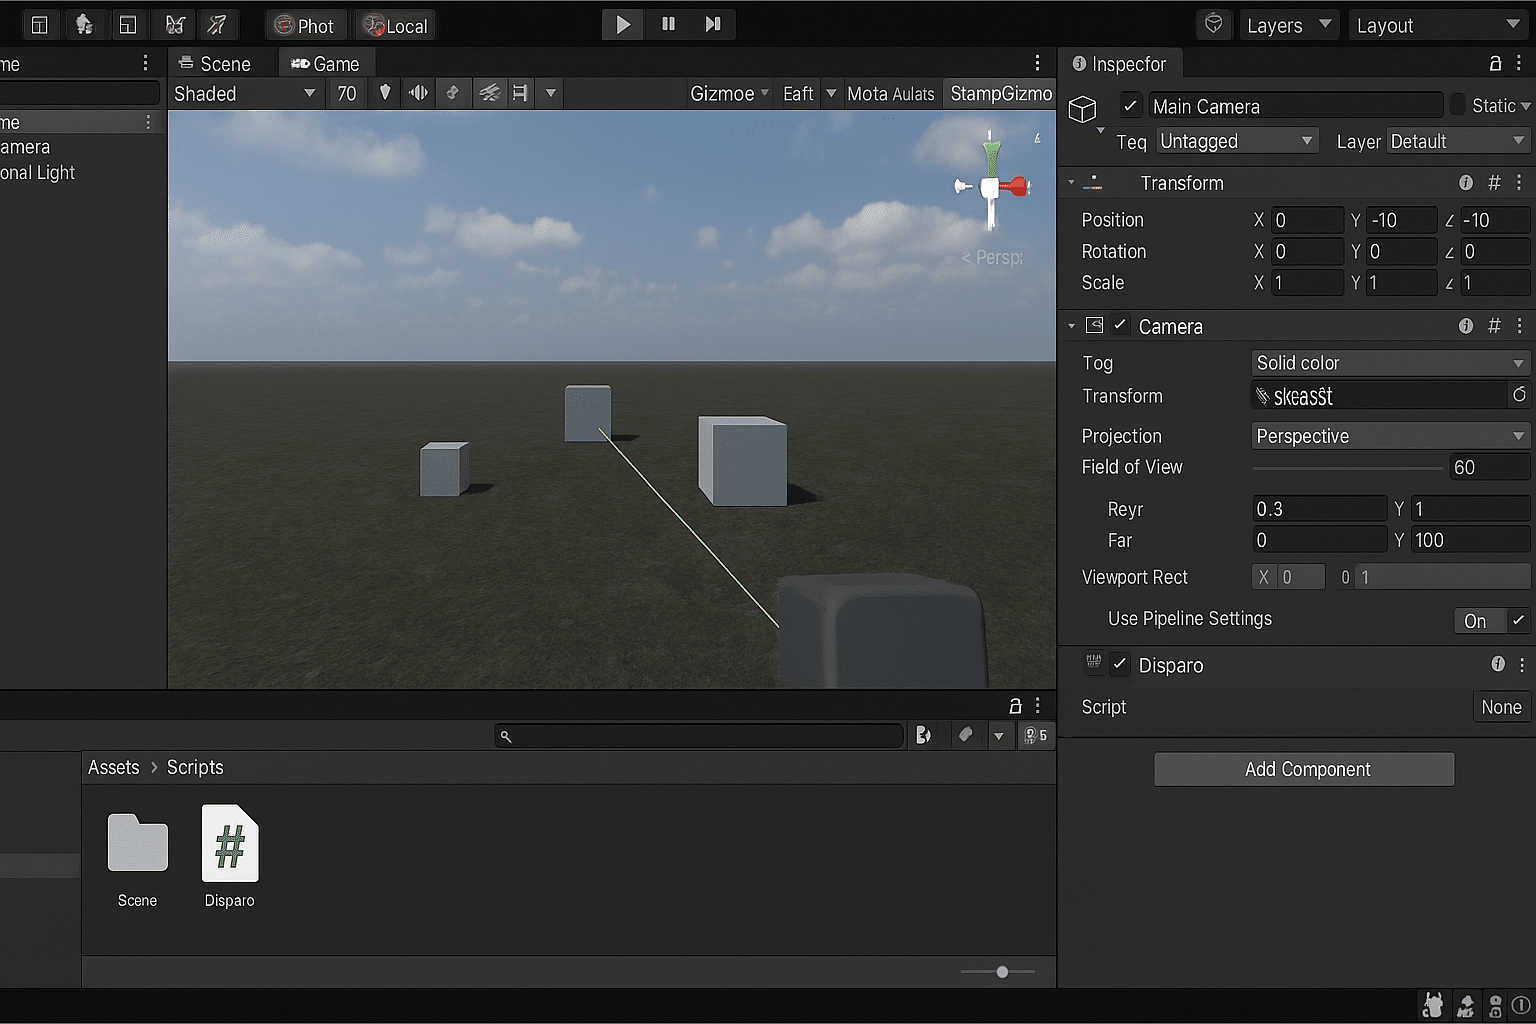Disable the Camera component enabled checkbox
The image size is (1536, 1024).
(1119, 325)
